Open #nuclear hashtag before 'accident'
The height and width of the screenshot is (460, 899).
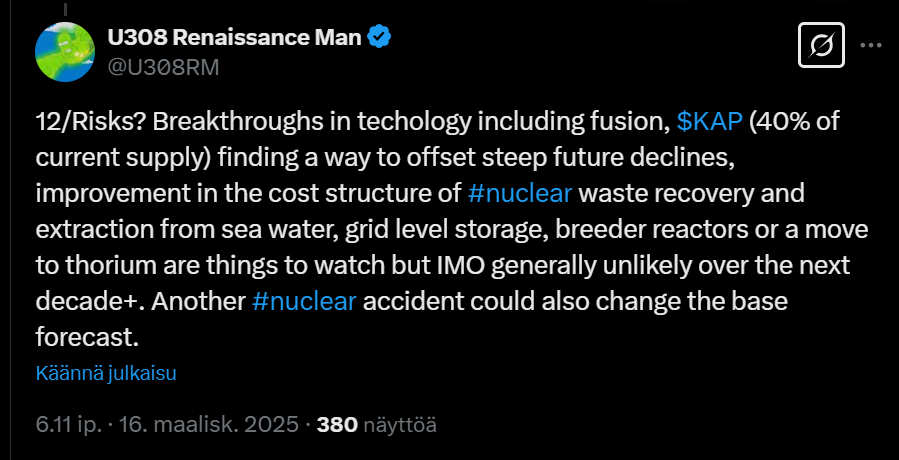(304, 302)
